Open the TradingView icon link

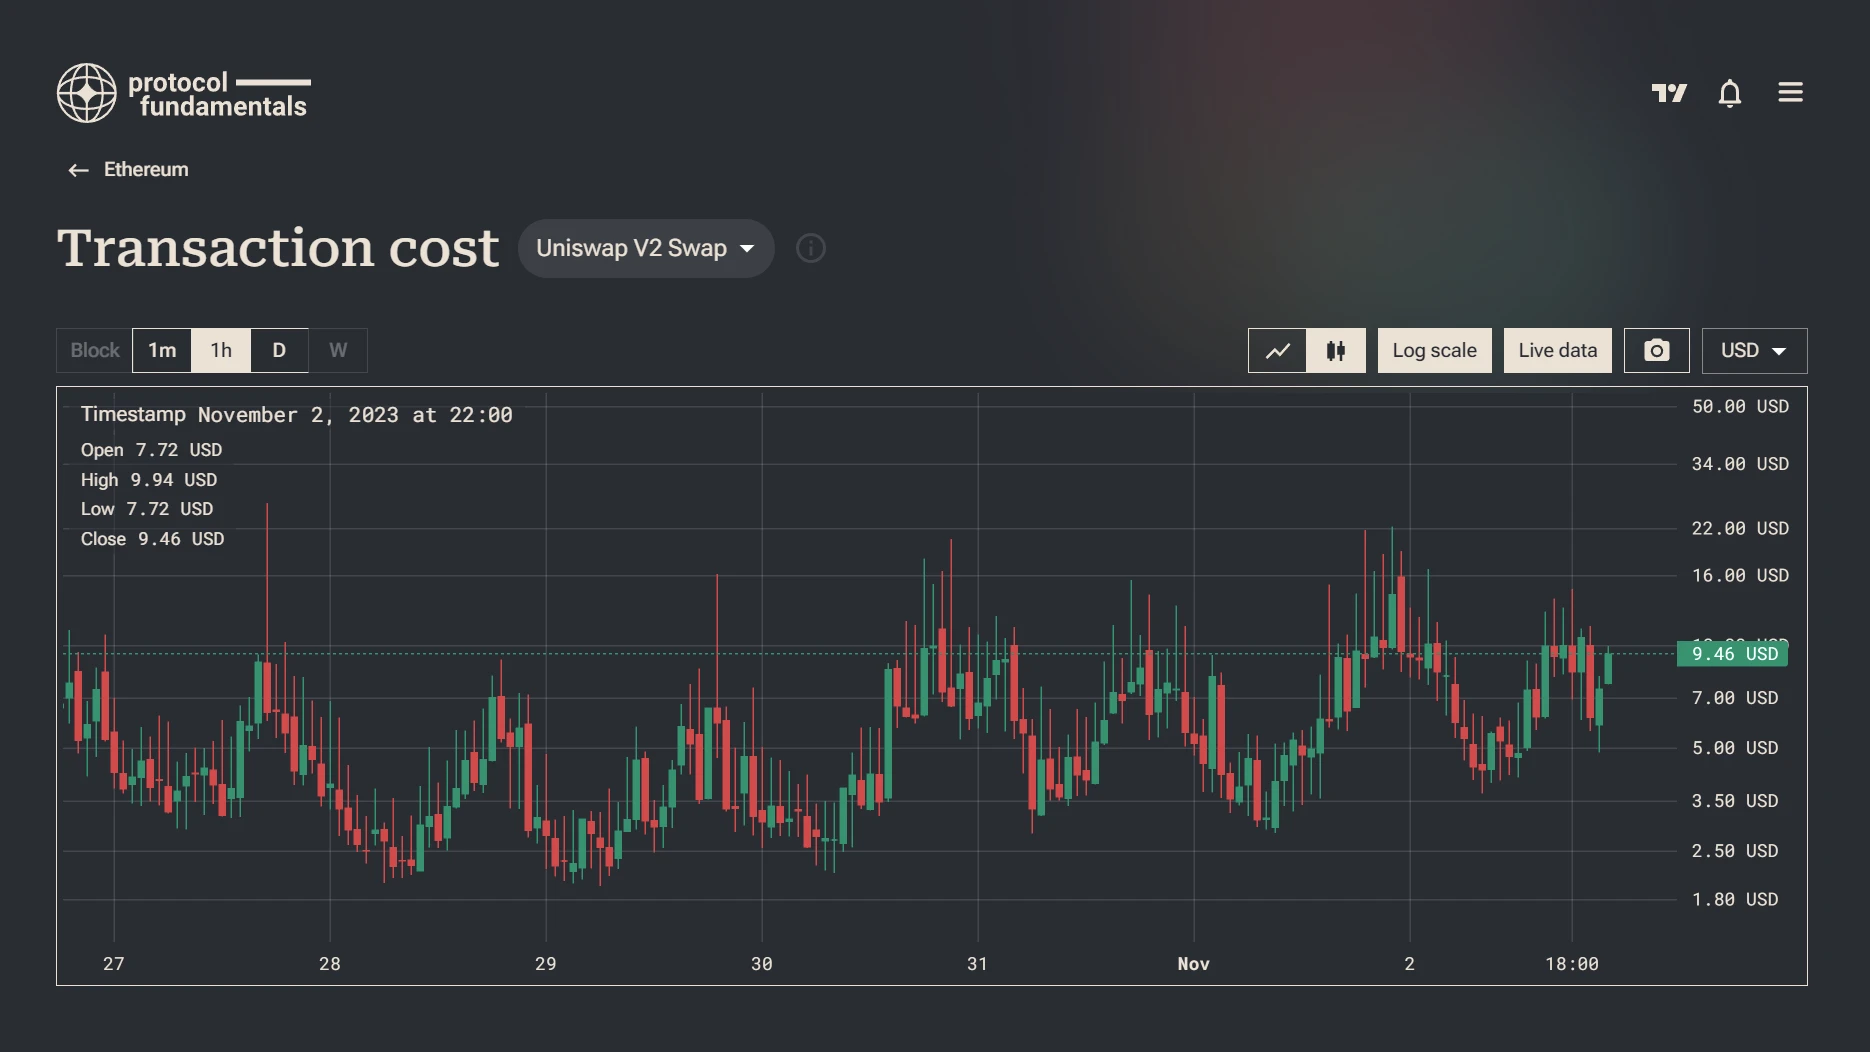1668,93
